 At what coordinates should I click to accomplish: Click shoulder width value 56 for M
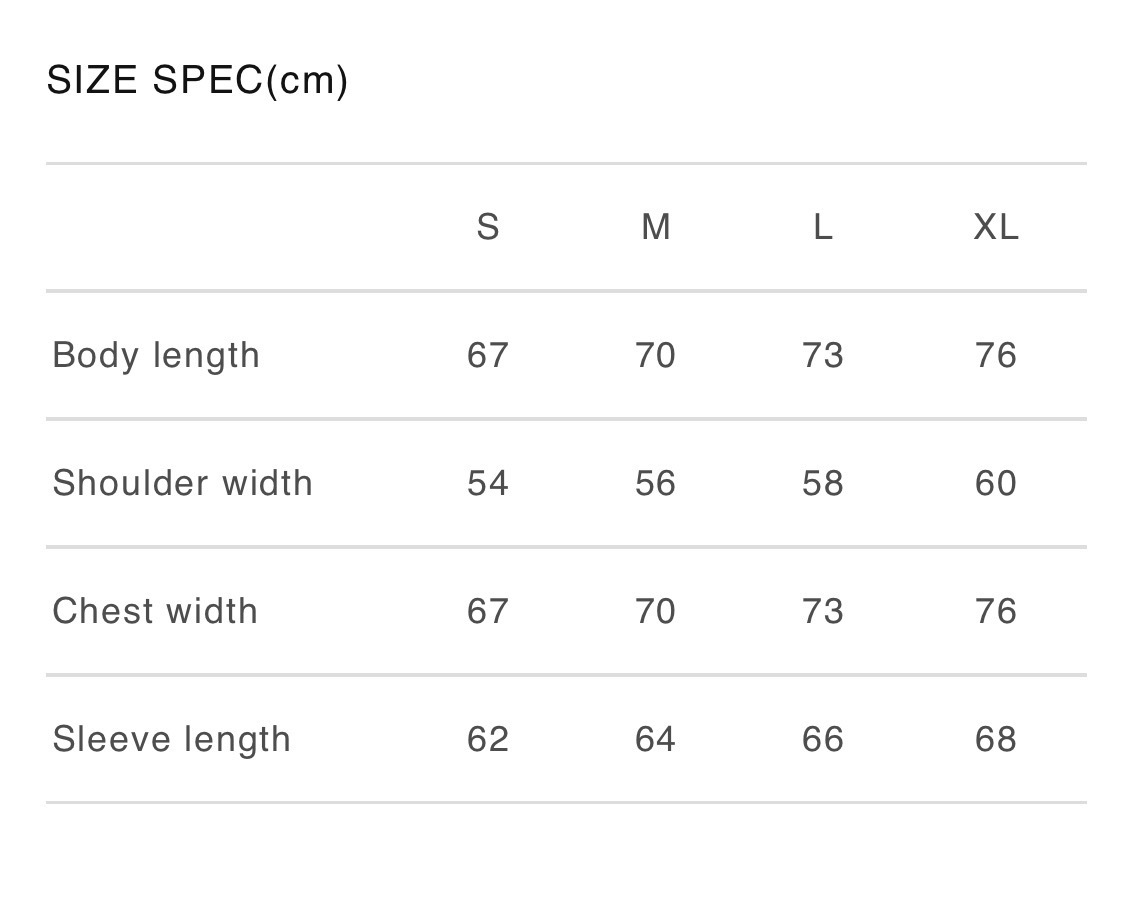click(x=655, y=483)
